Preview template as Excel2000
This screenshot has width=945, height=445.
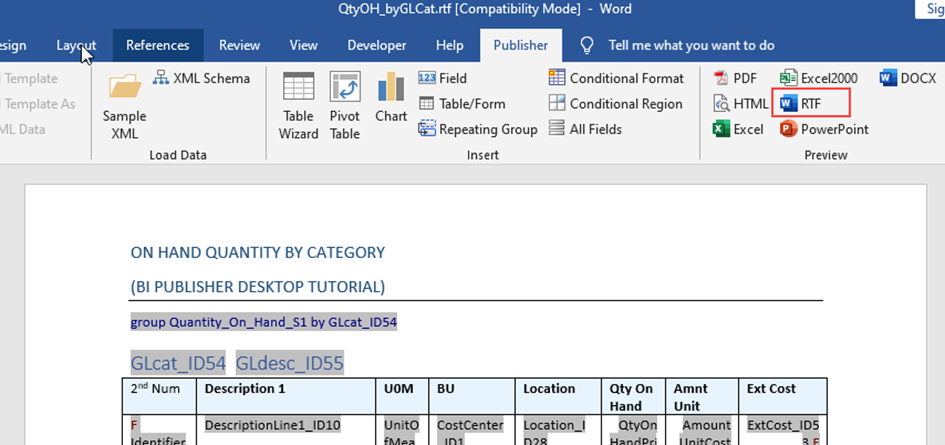[818, 78]
